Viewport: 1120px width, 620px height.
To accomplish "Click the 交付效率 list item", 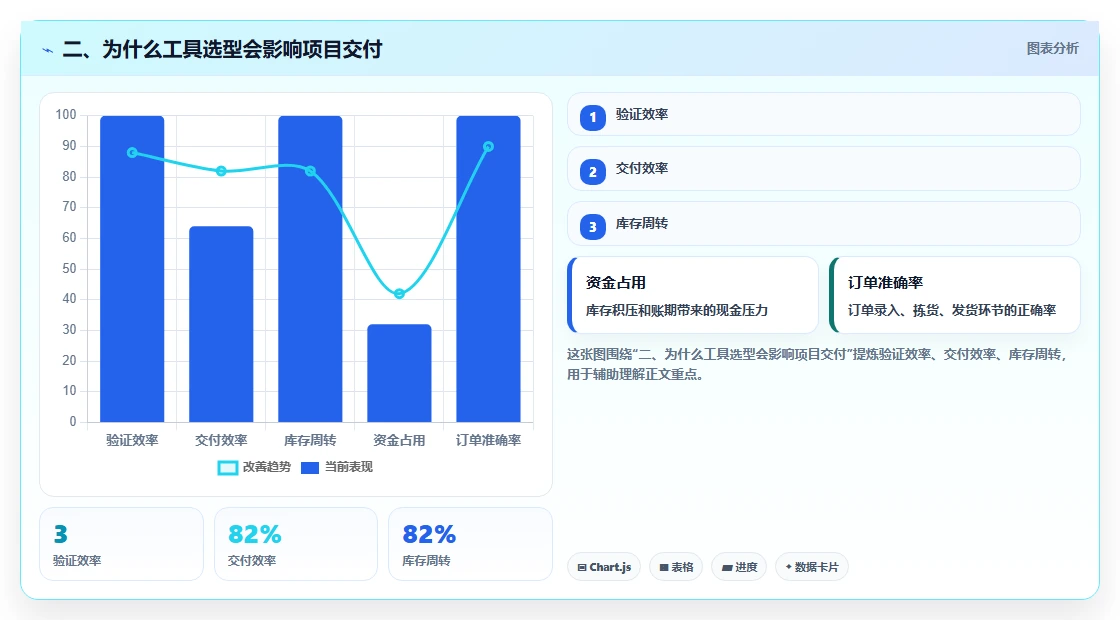I will [824, 169].
